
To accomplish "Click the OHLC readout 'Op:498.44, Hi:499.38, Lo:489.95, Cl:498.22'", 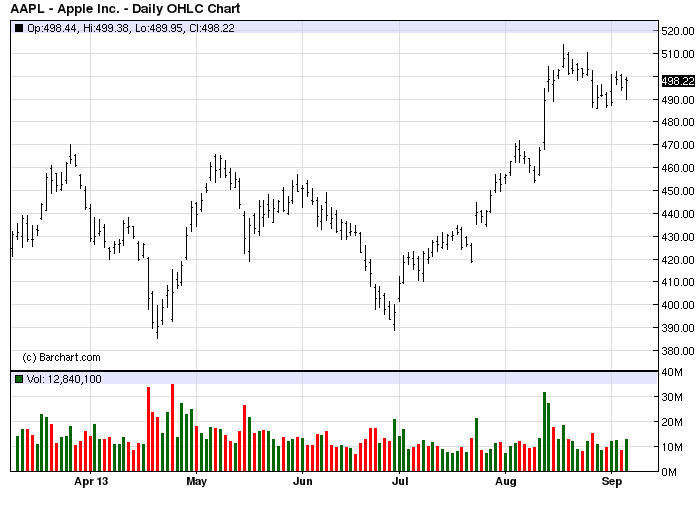I will tap(131, 28).
